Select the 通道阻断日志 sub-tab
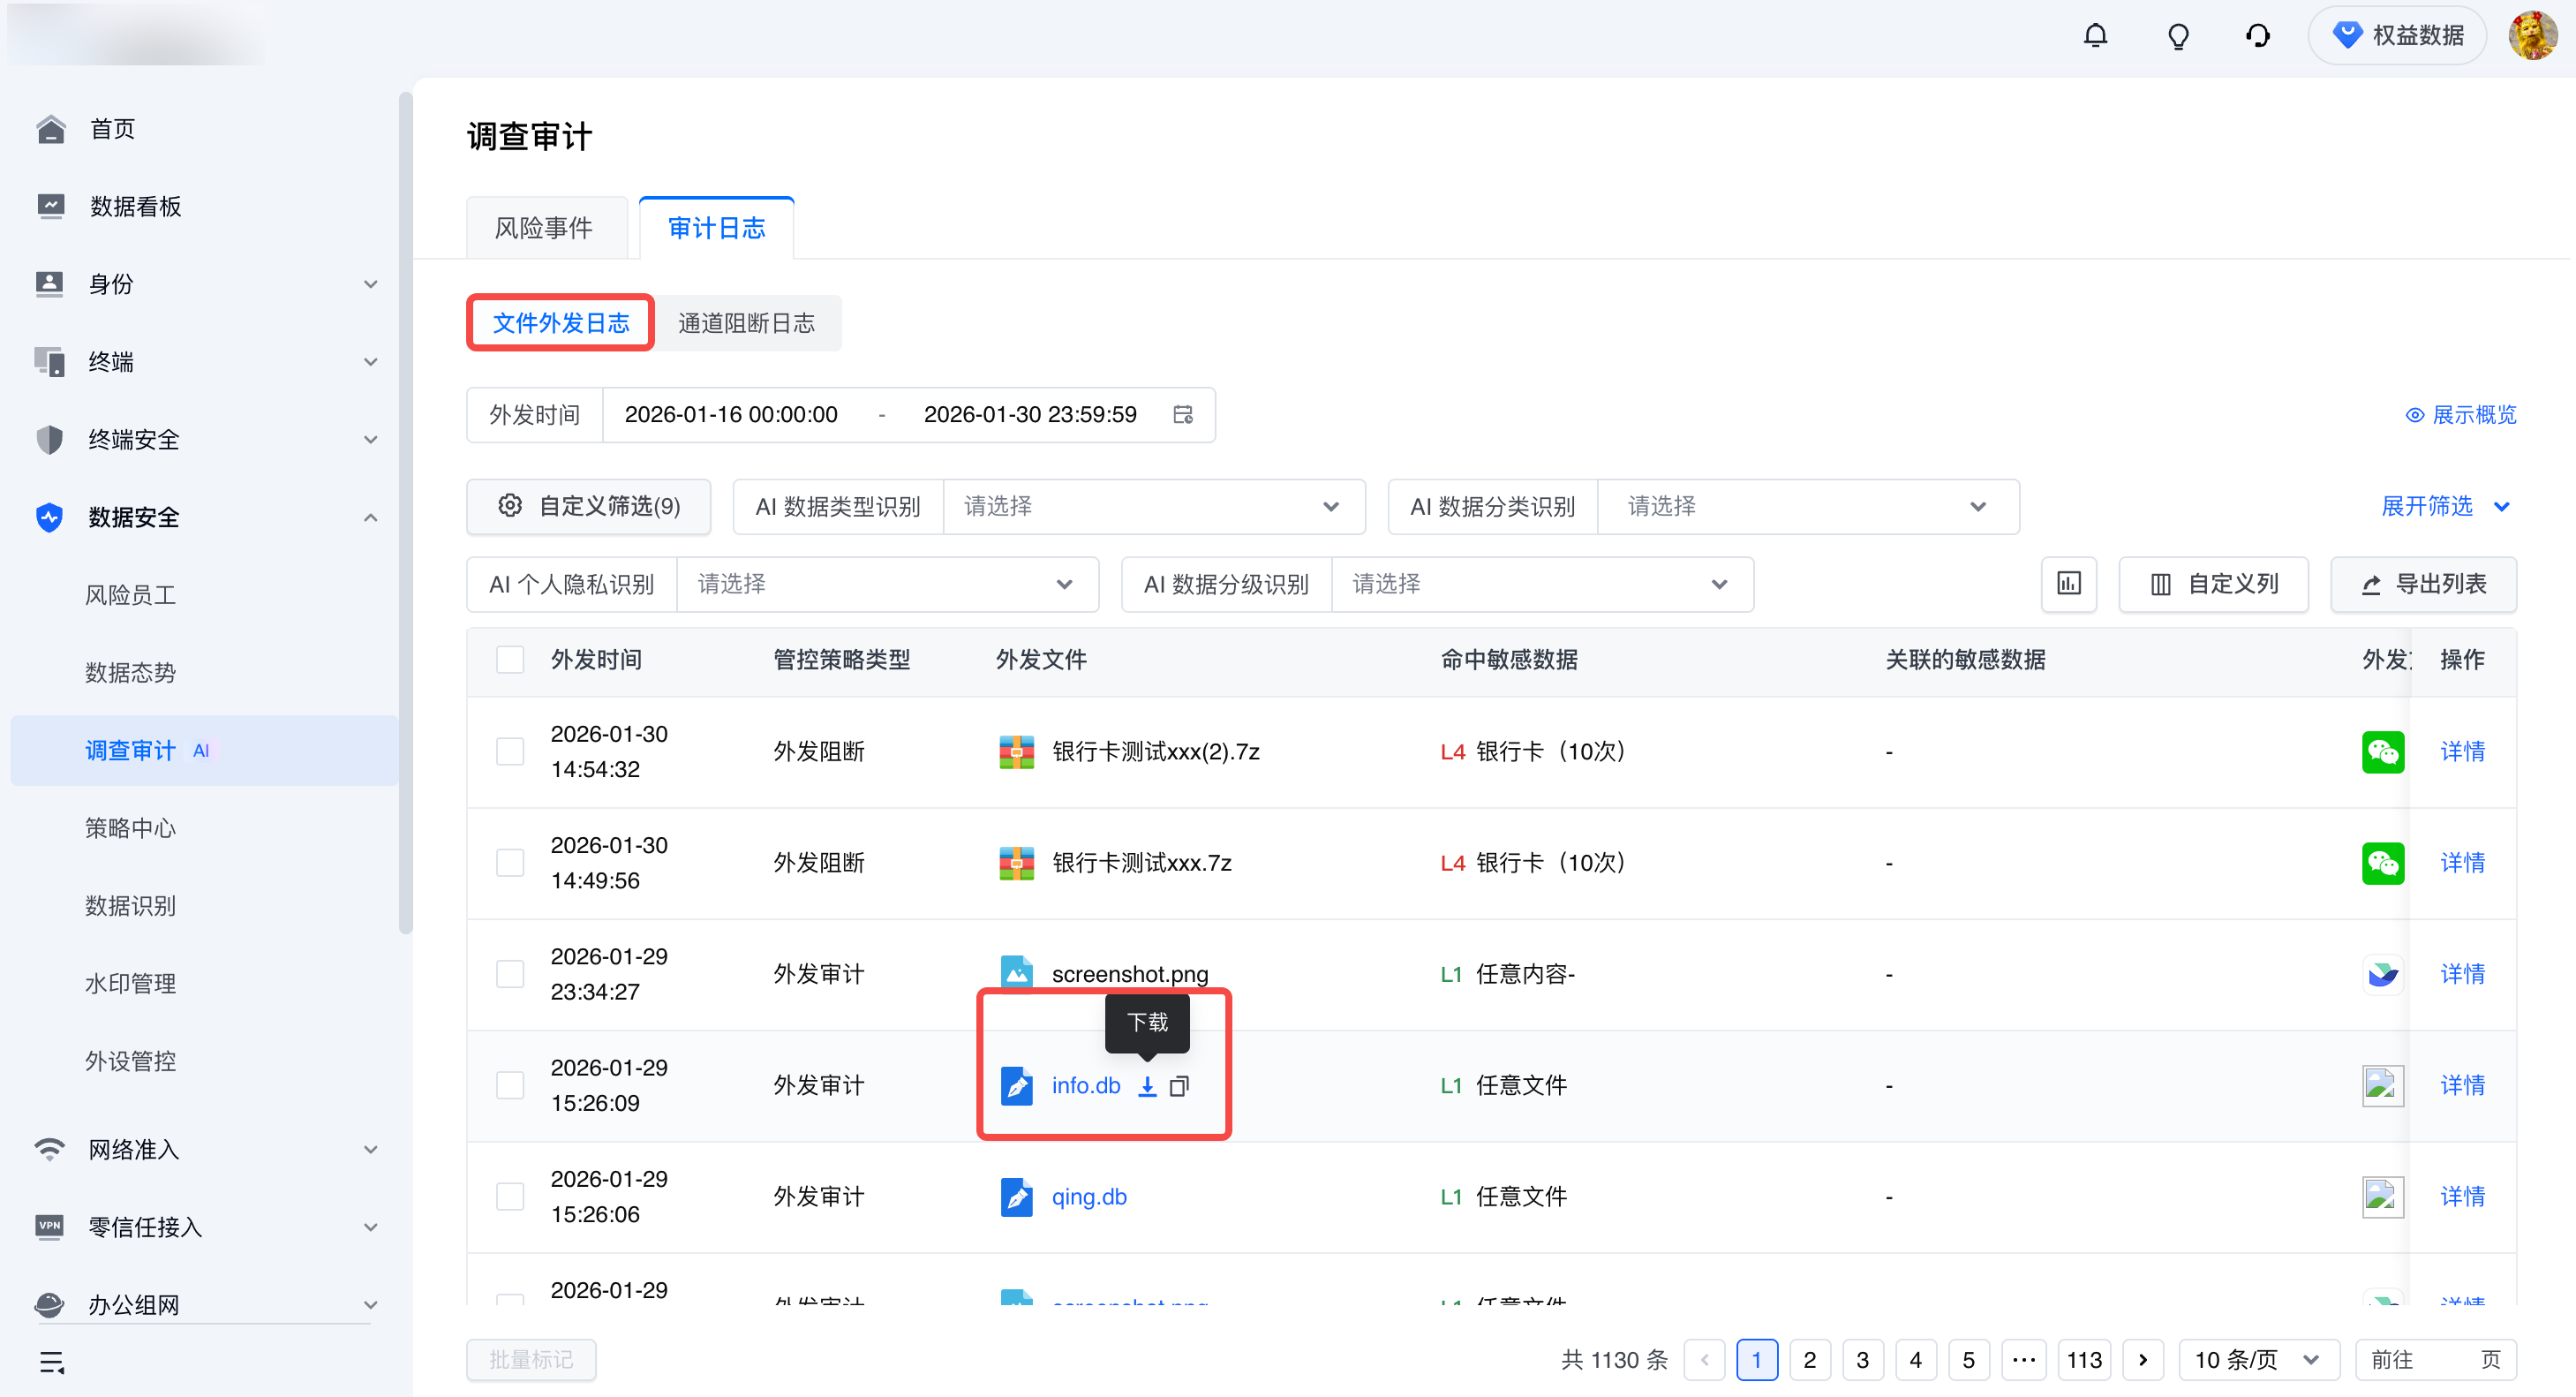 tap(746, 323)
